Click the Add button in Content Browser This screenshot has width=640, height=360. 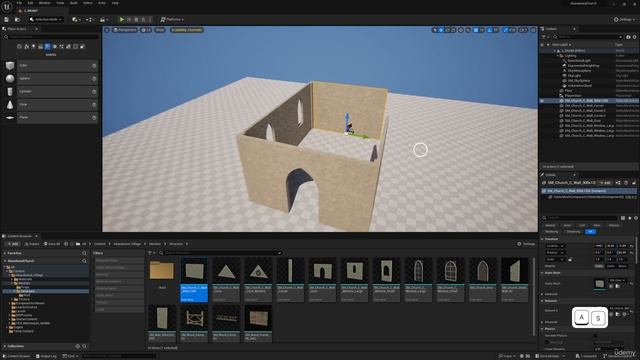click(13, 244)
